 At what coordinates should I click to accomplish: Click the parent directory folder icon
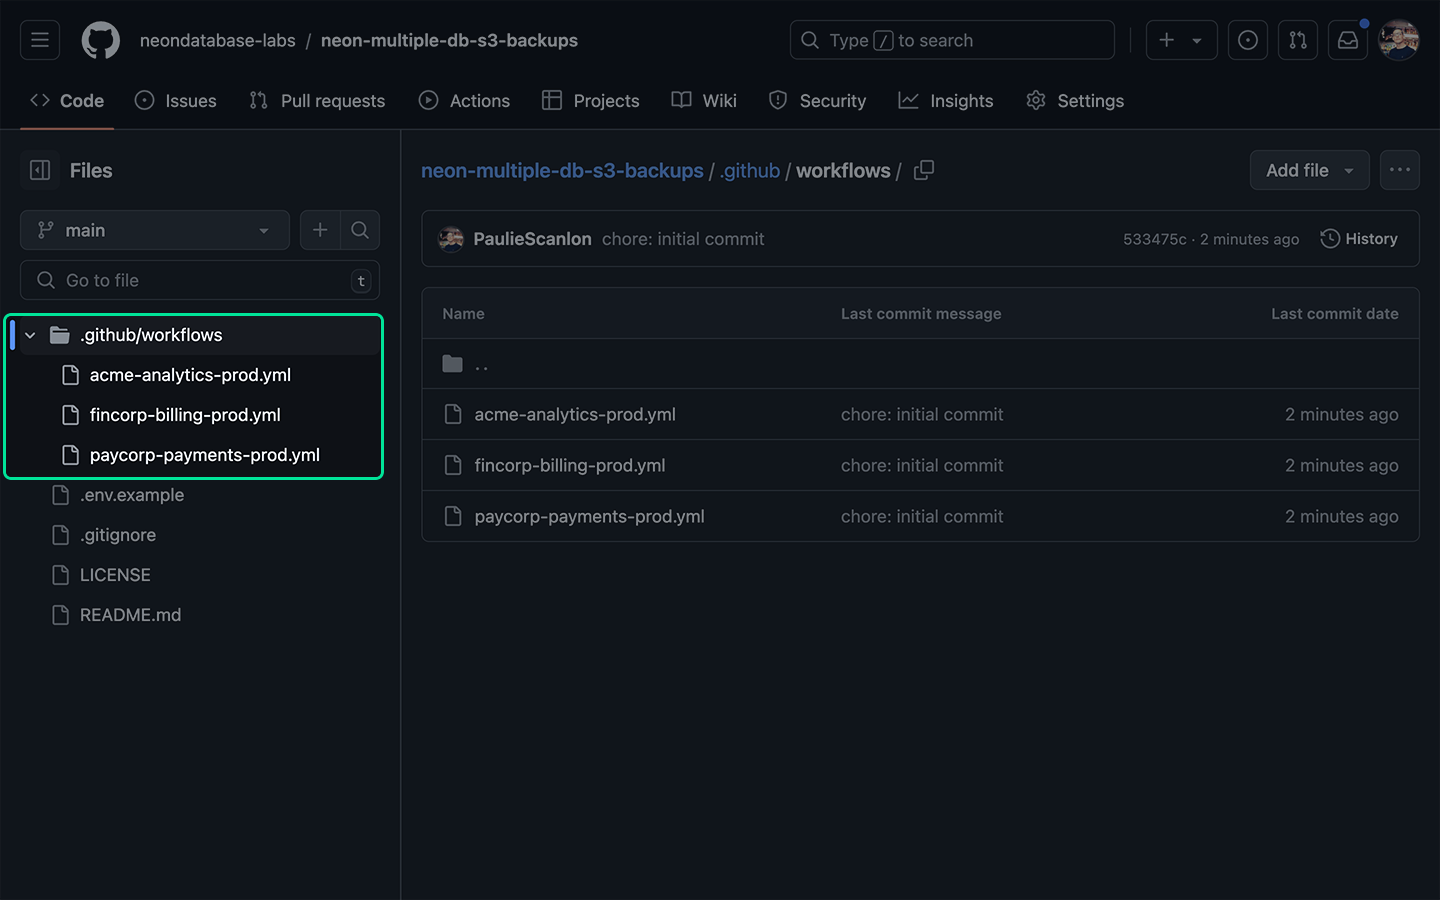click(453, 364)
